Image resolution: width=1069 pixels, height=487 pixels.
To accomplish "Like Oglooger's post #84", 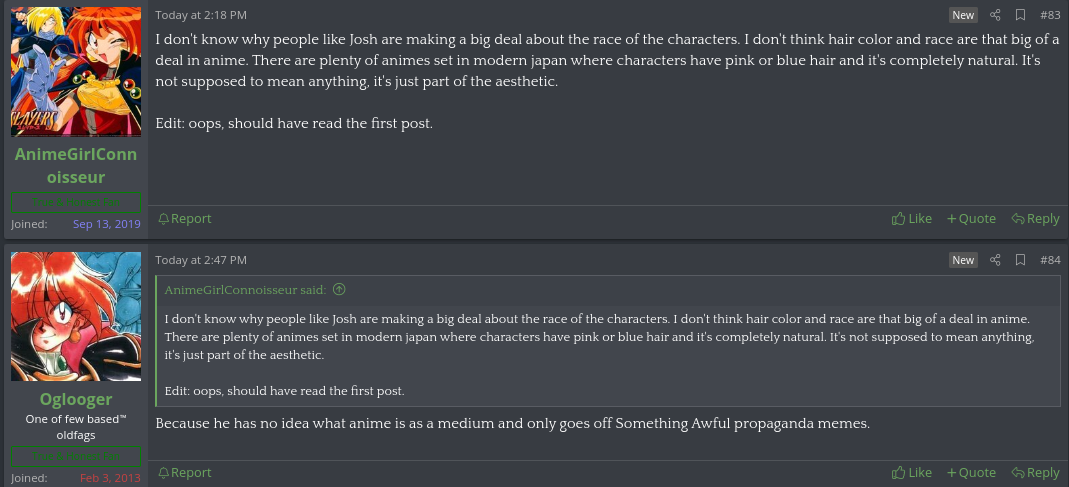I will coord(912,473).
